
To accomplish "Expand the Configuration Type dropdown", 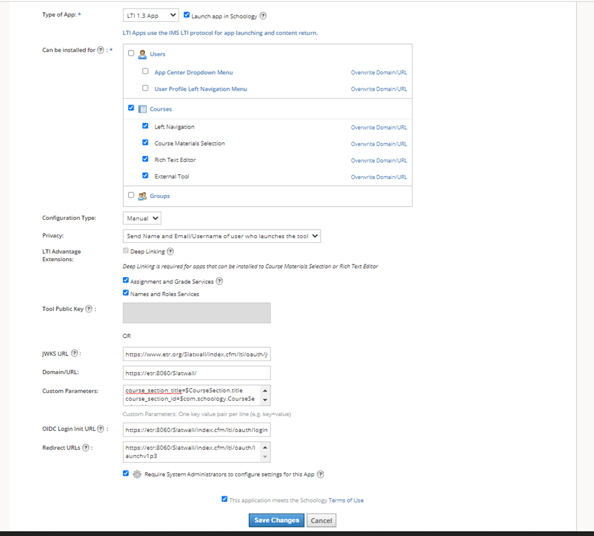I will (142, 218).
